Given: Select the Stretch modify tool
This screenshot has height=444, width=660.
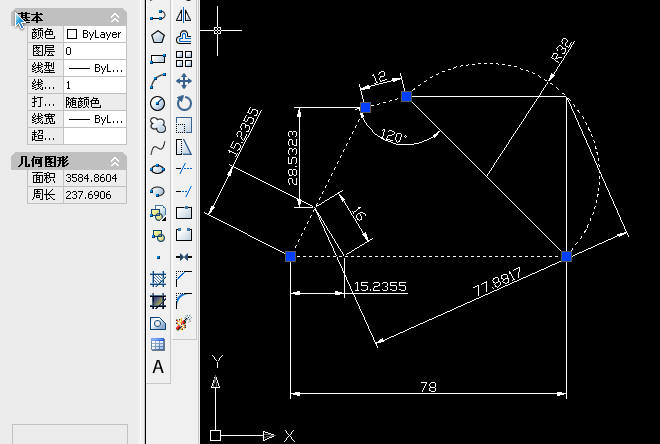Looking at the screenshot, I should (184, 147).
